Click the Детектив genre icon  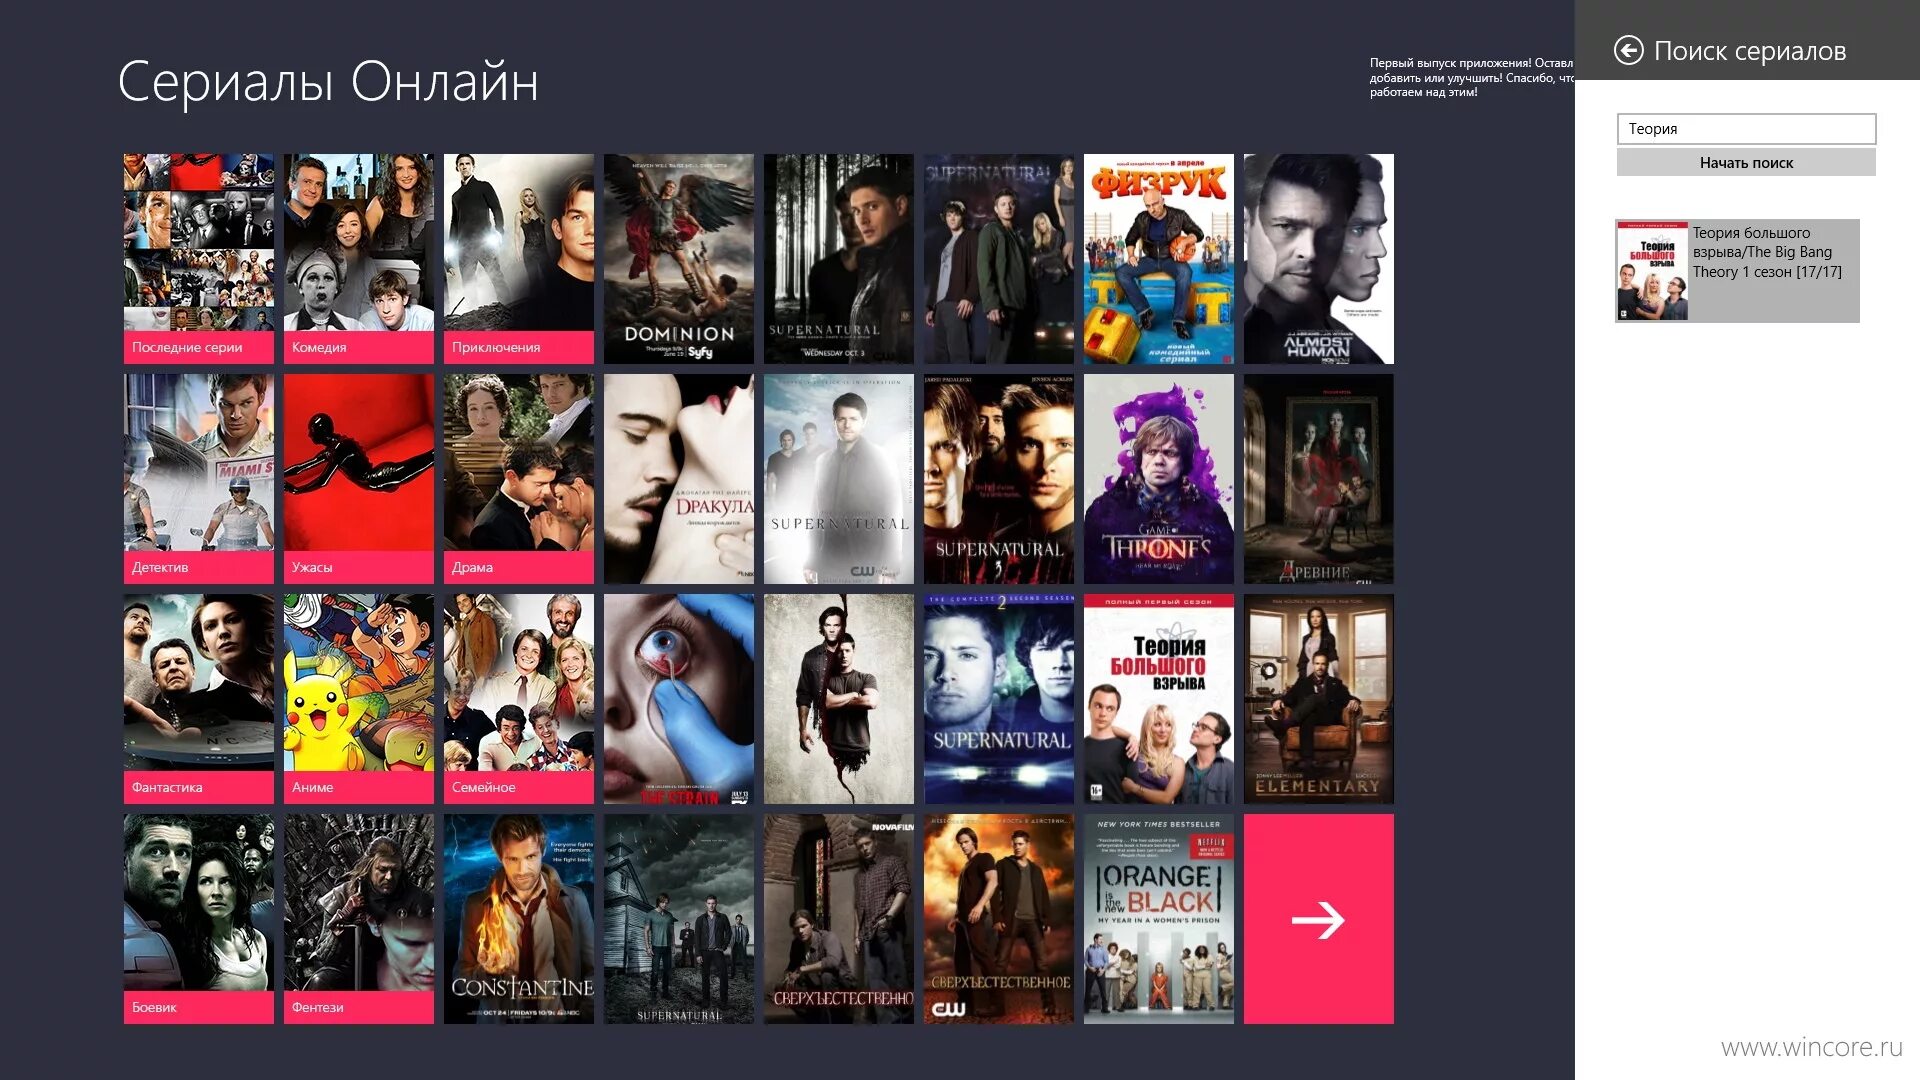[x=198, y=477]
